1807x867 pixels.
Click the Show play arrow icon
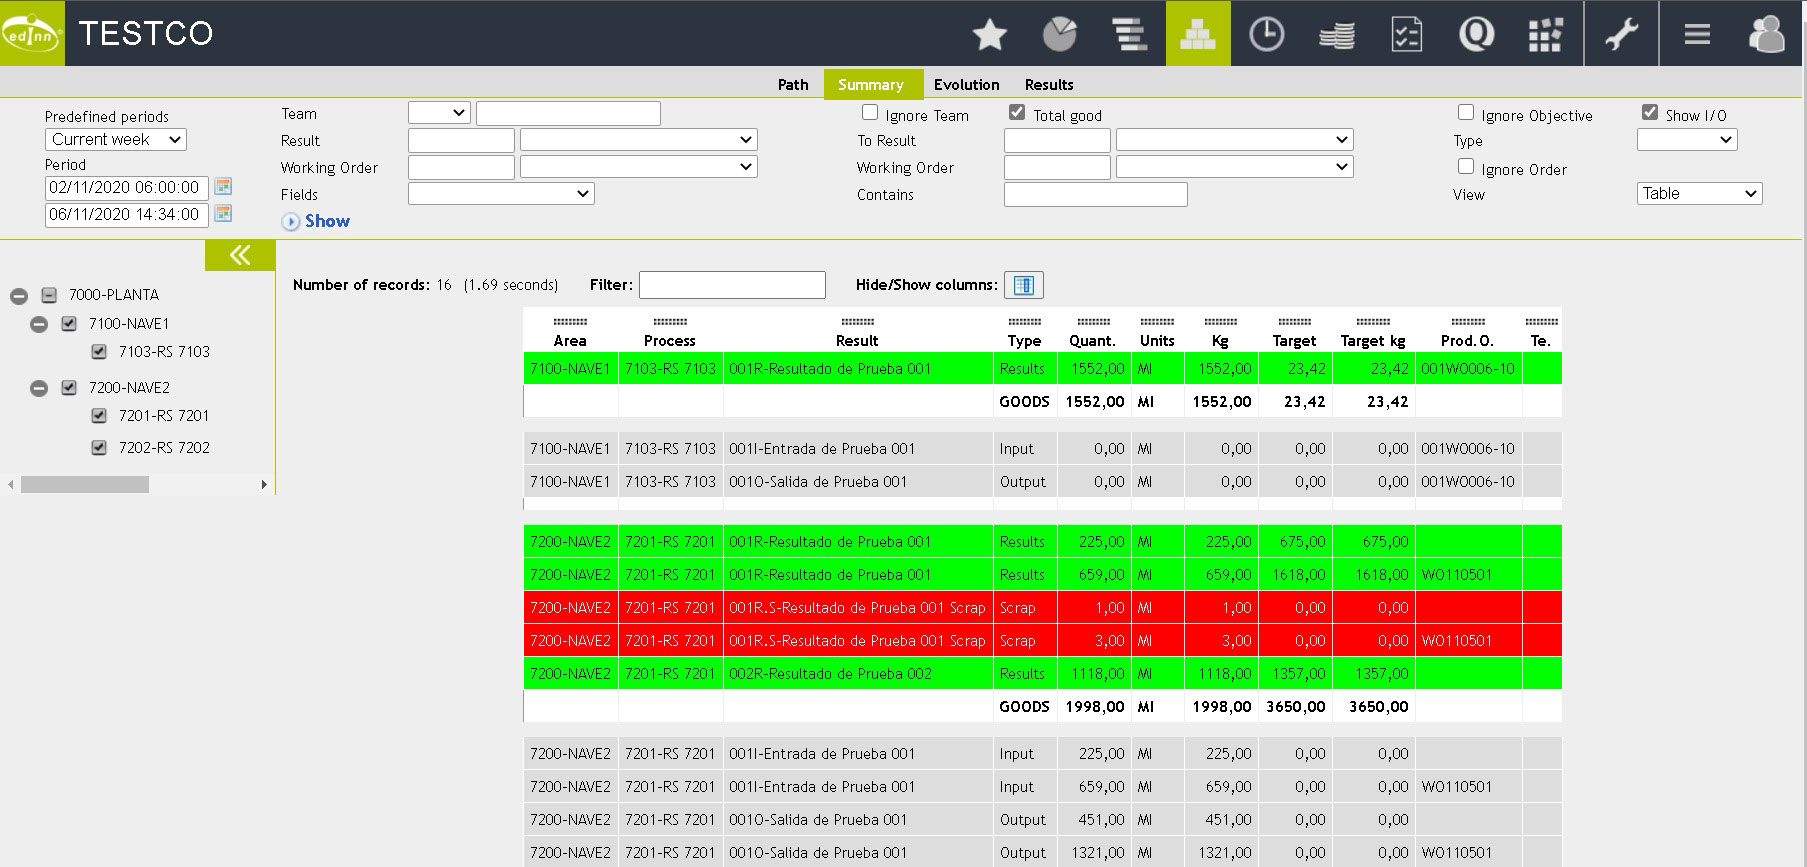tap(291, 222)
